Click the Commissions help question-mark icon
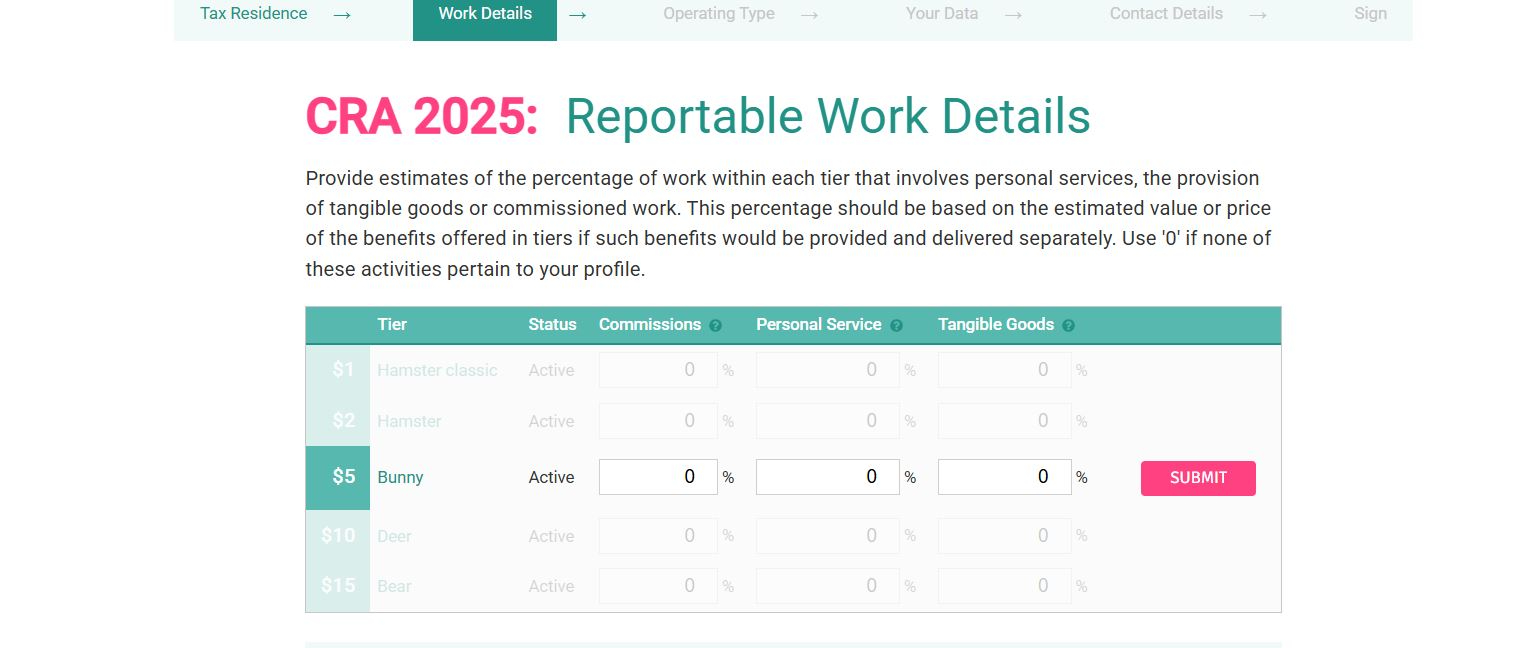 tap(716, 326)
